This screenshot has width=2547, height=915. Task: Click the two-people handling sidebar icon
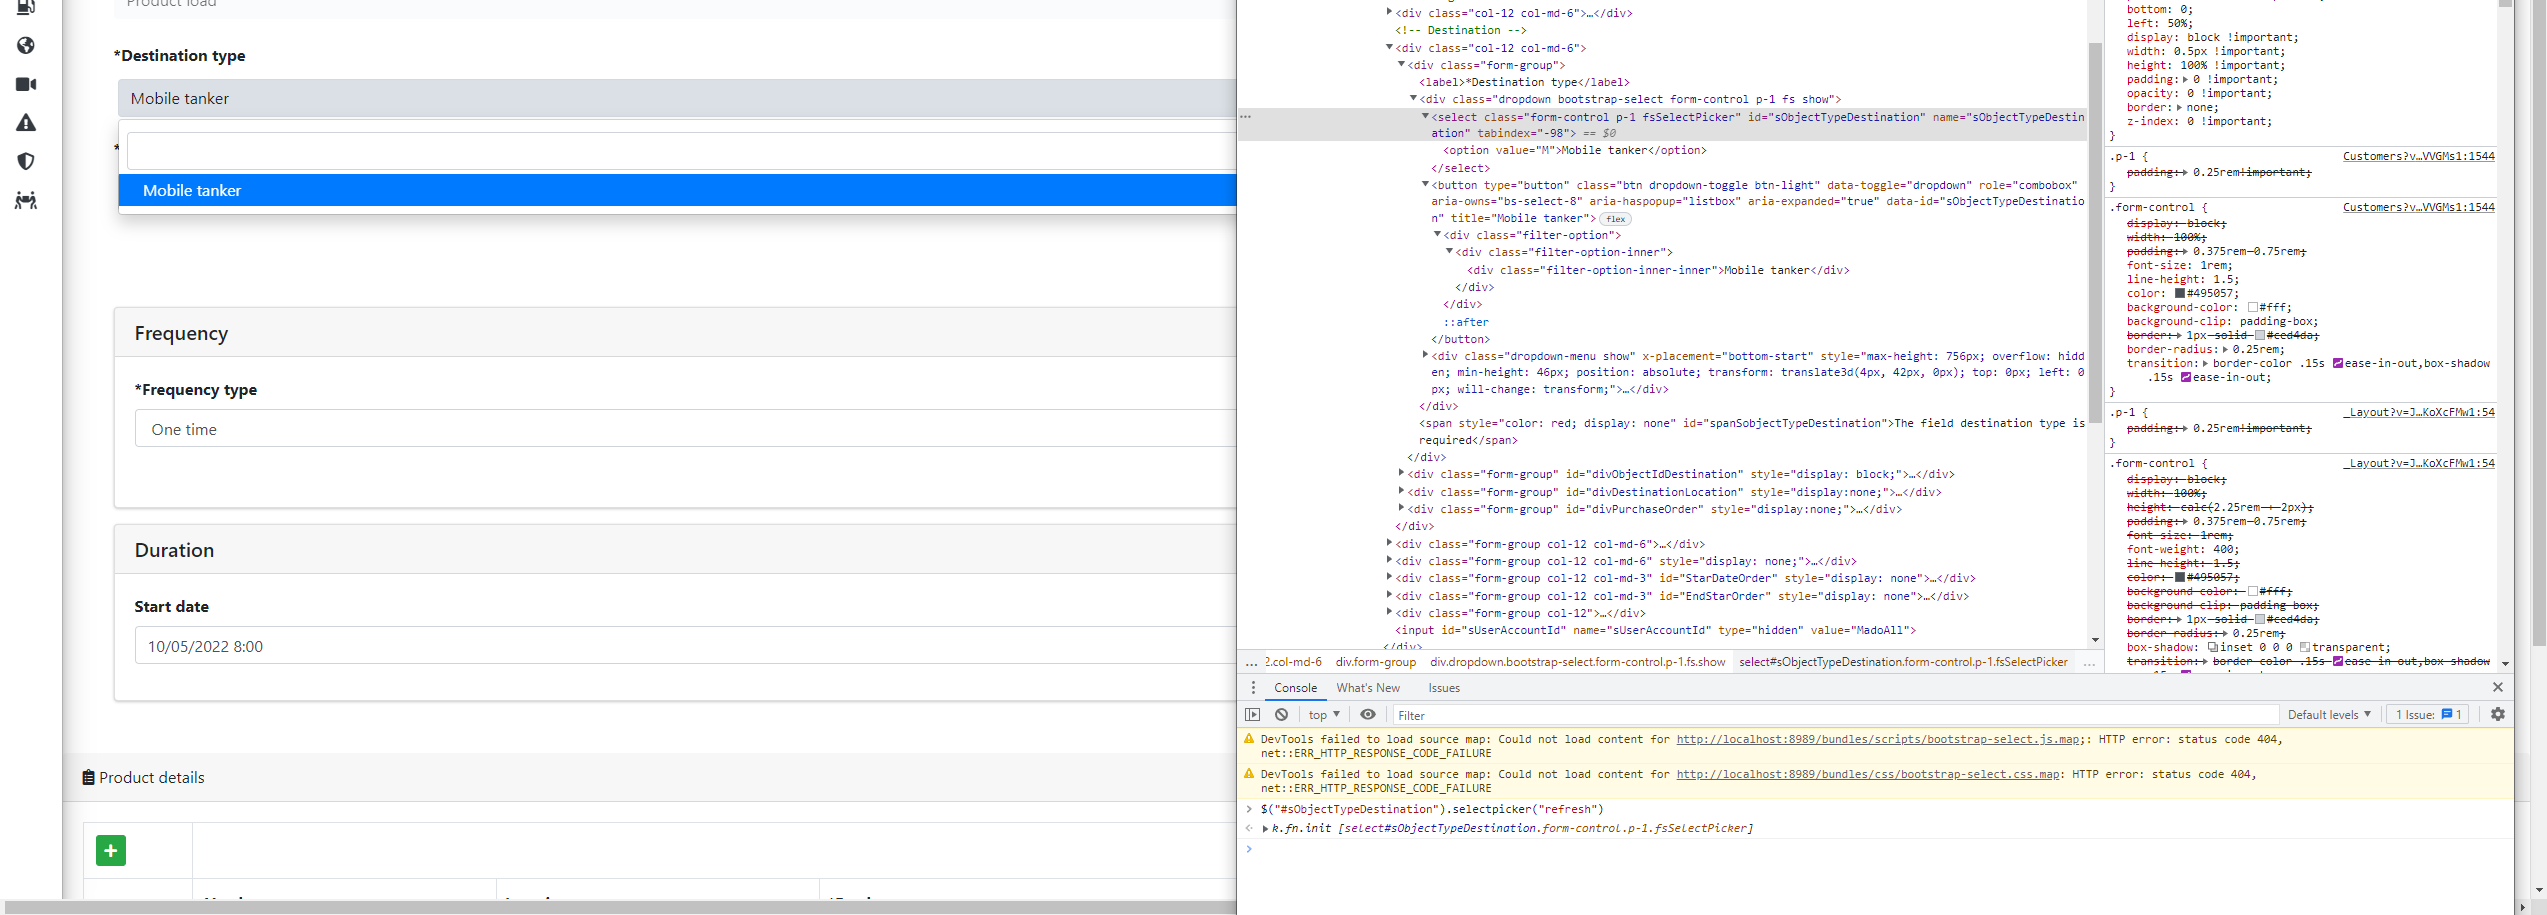[25, 200]
